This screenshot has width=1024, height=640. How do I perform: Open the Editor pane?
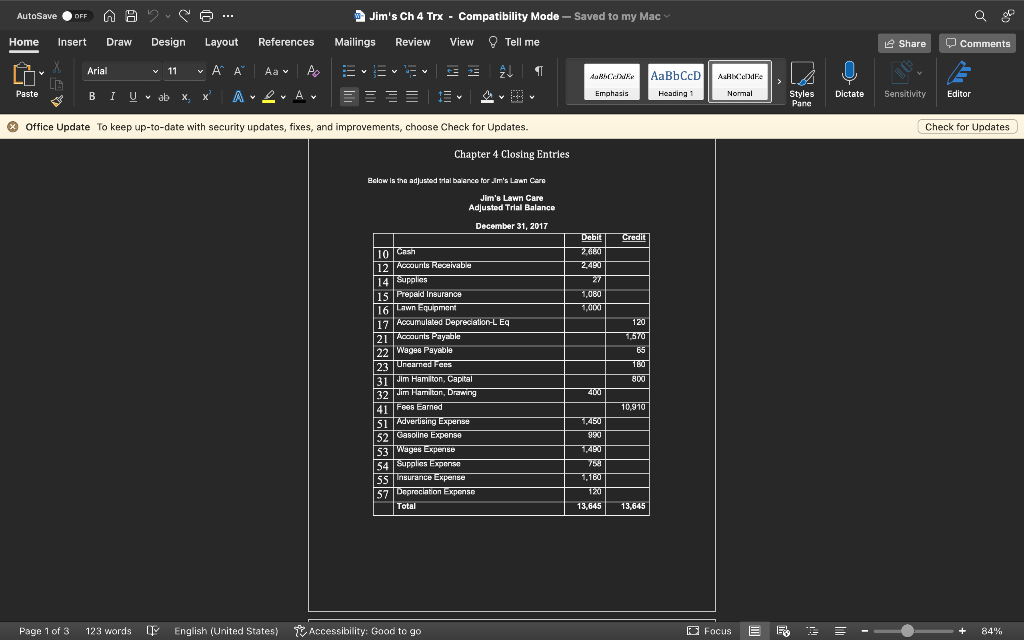point(959,80)
